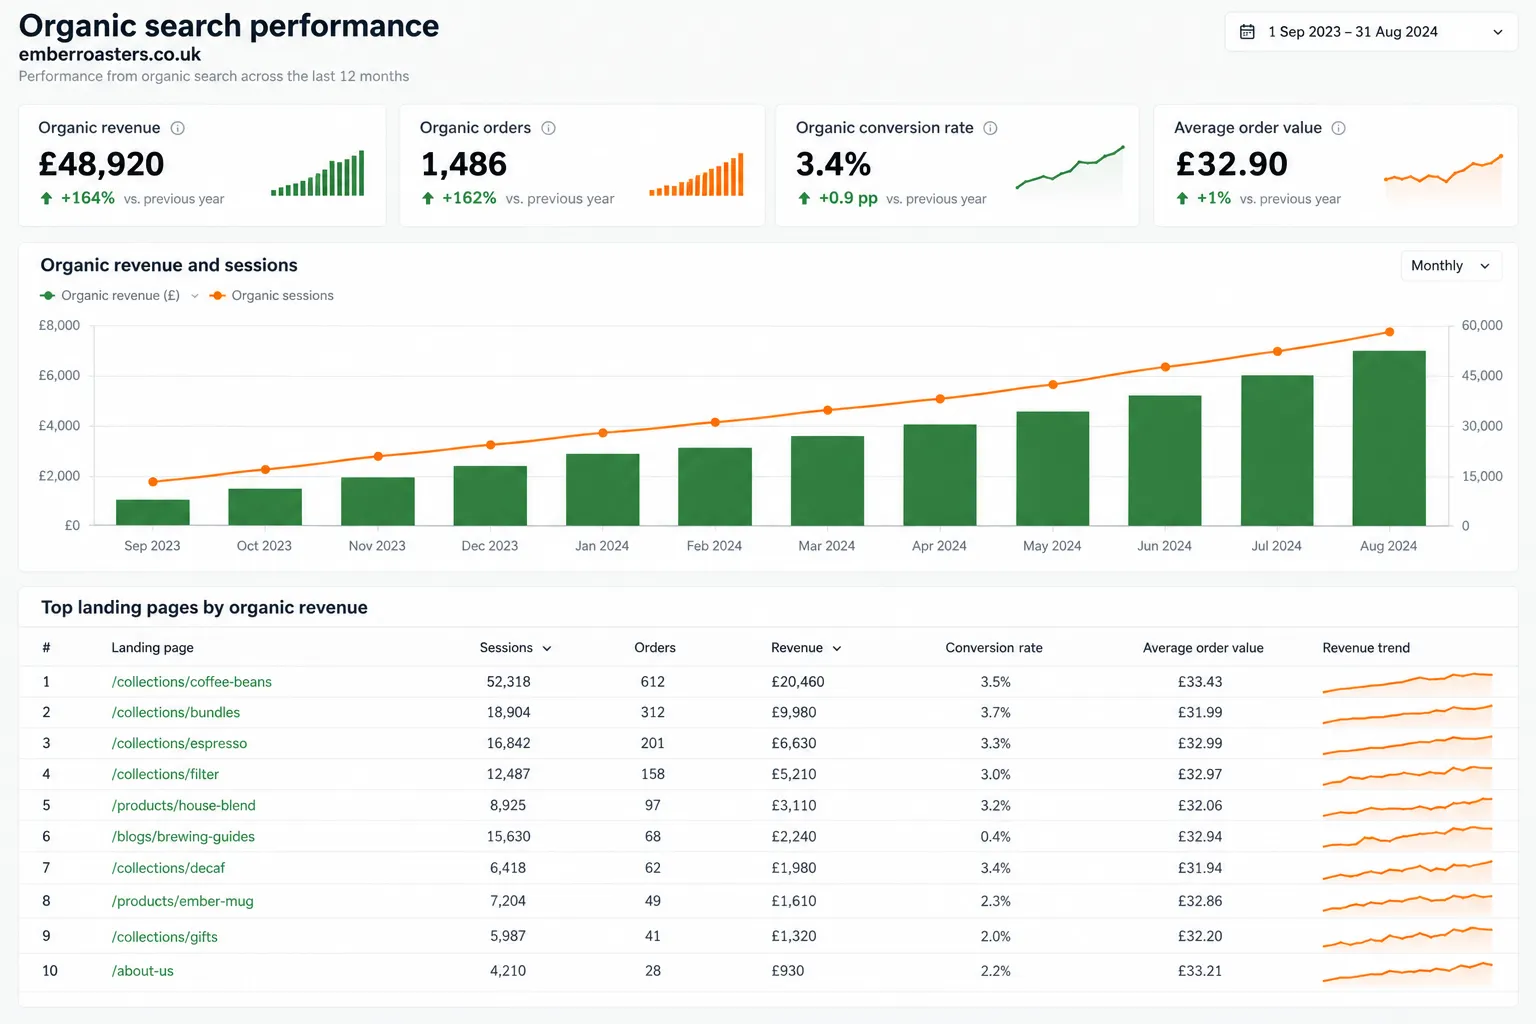Click the Aug 2024 sessions data point
The height and width of the screenshot is (1024, 1536).
coord(1389,332)
